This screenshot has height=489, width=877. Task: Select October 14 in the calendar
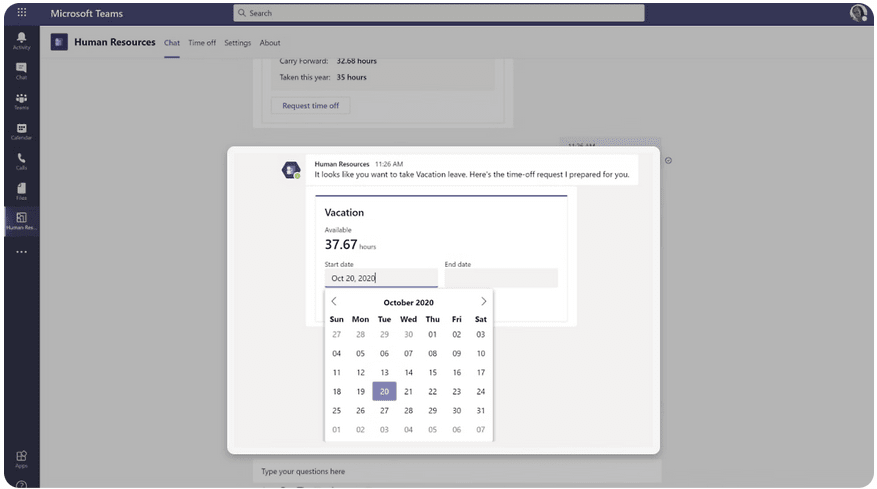click(408, 373)
